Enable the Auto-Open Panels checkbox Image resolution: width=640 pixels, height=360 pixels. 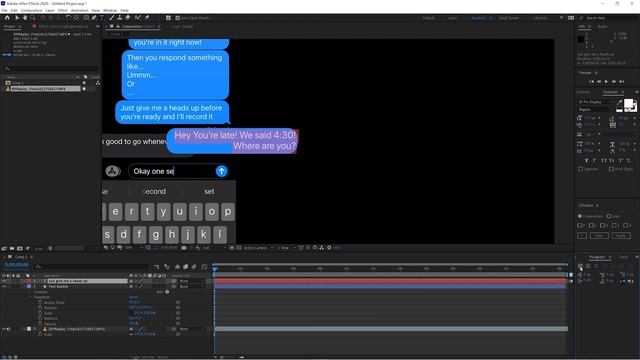[178, 18]
